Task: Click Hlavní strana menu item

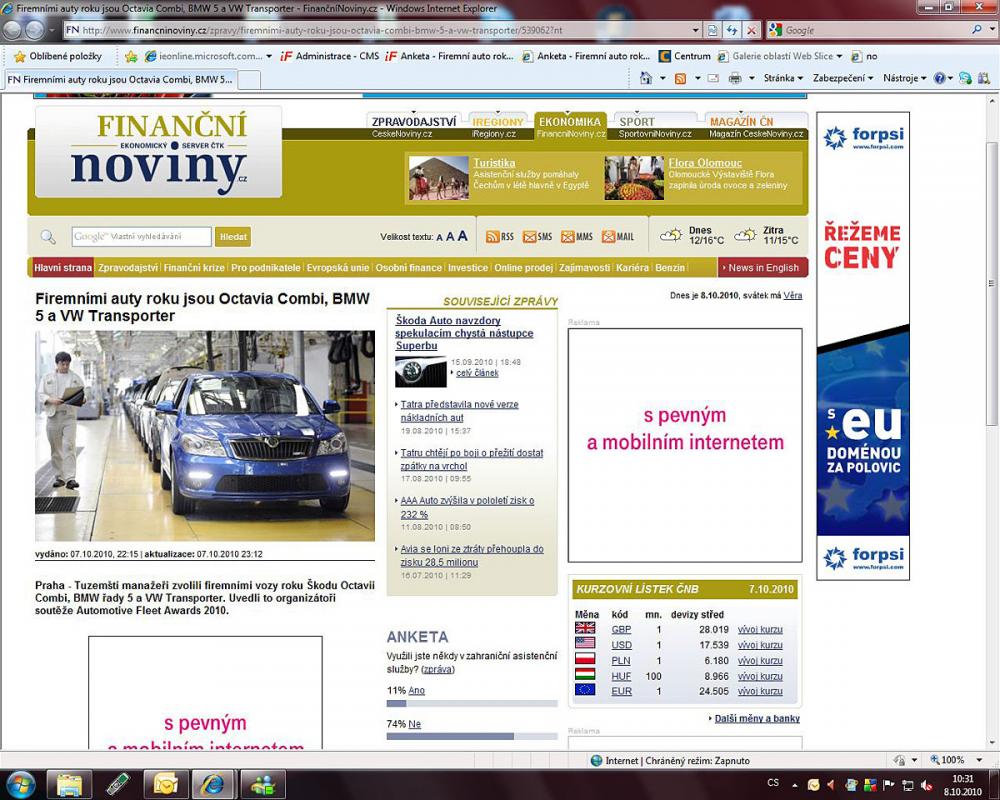Action: tap(62, 268)
